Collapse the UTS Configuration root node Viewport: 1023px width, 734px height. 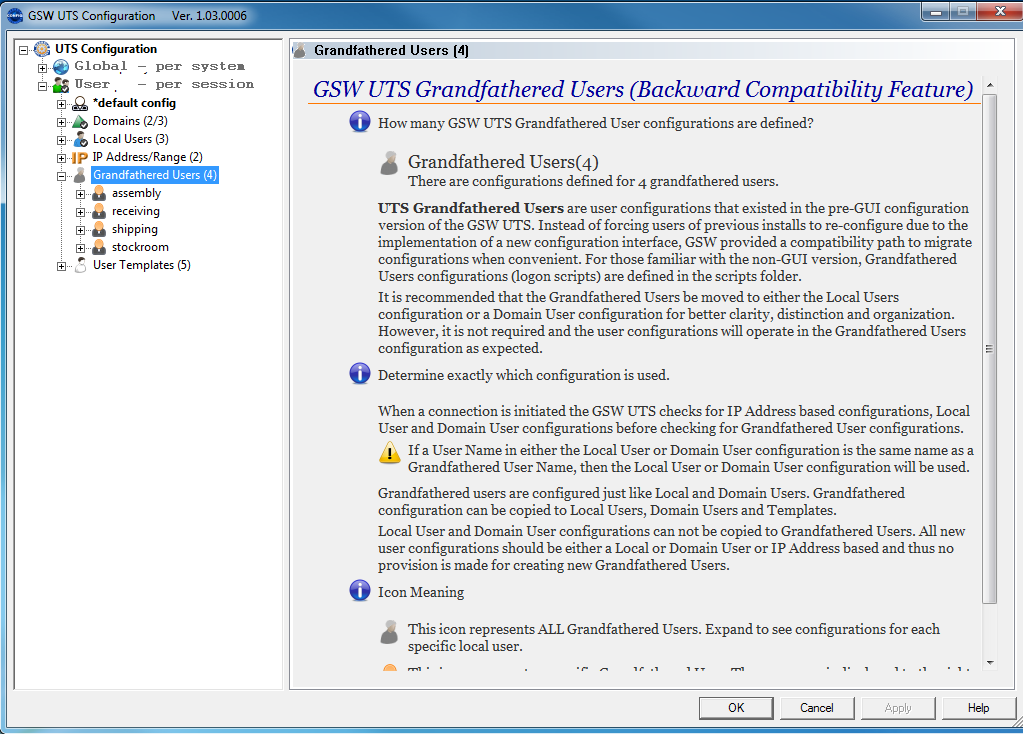pos(23,50)
